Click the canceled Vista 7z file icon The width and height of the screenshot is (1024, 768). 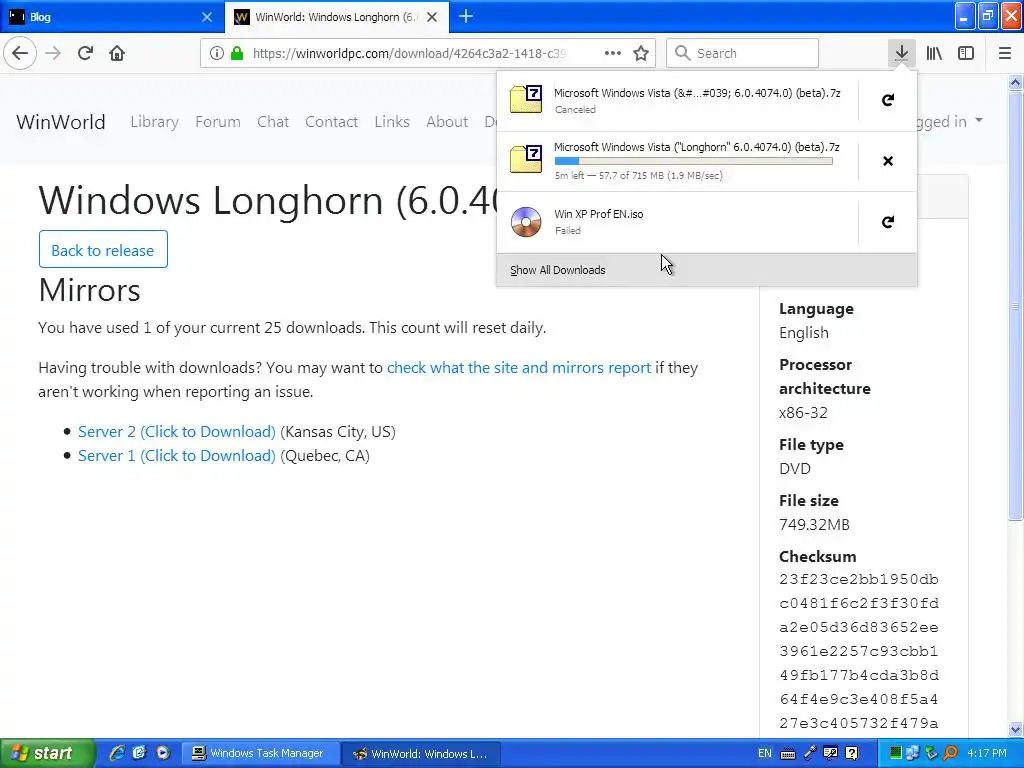[x=526, y=100]
